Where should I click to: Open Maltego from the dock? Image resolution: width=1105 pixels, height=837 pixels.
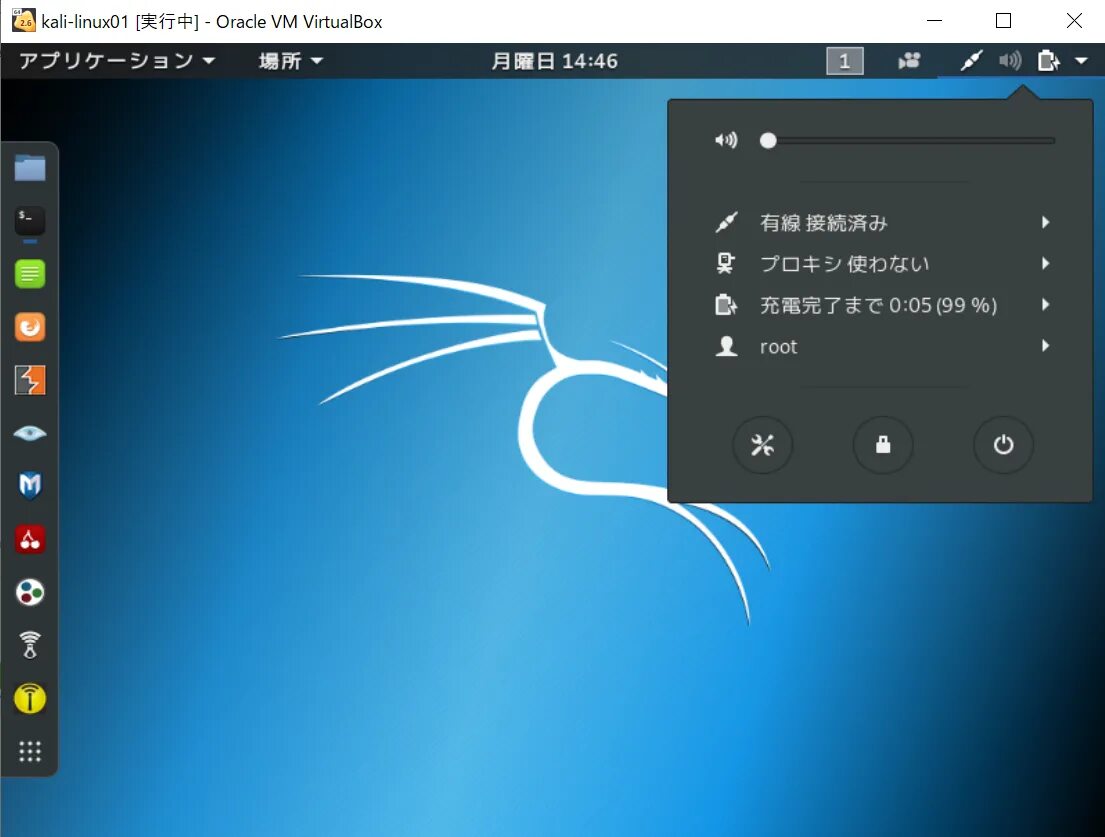point(30,485)
